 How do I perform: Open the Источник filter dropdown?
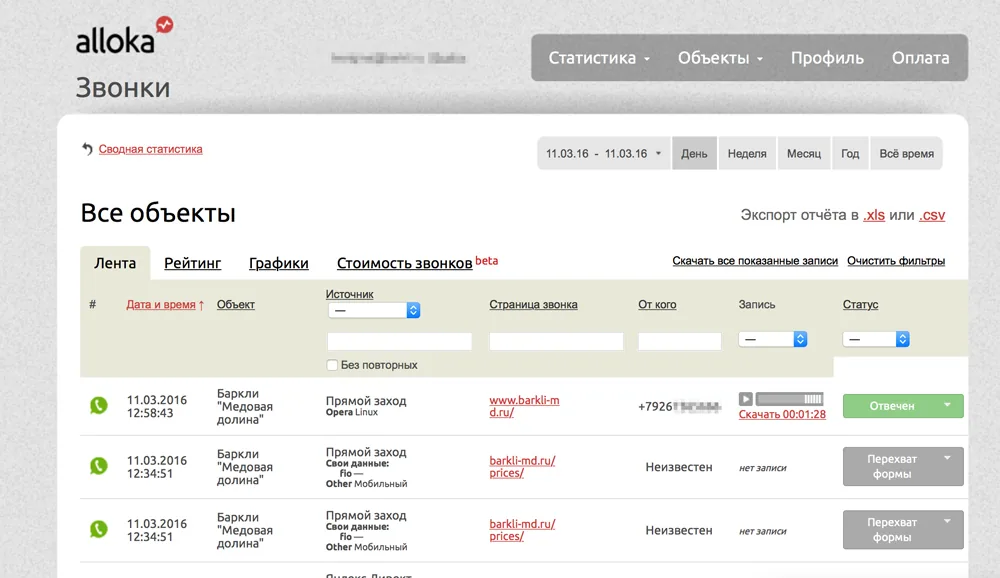tap(374, 310)
